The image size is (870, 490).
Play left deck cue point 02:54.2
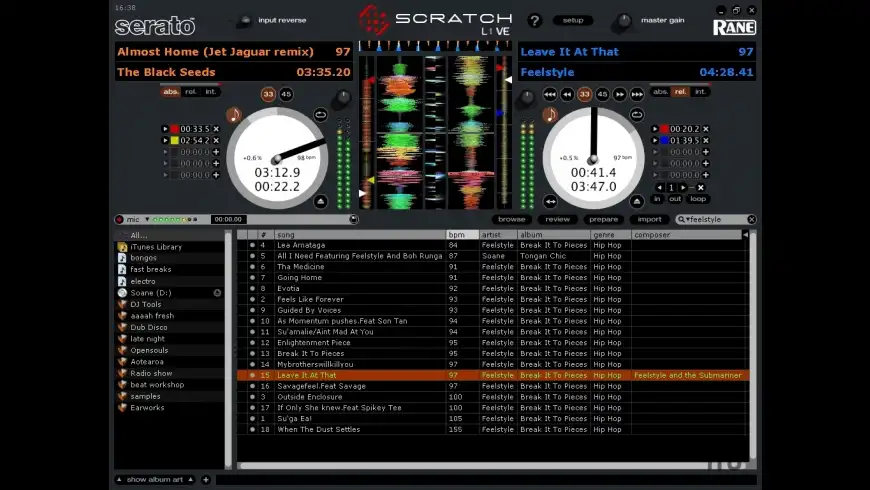click(x=165, y=140)
